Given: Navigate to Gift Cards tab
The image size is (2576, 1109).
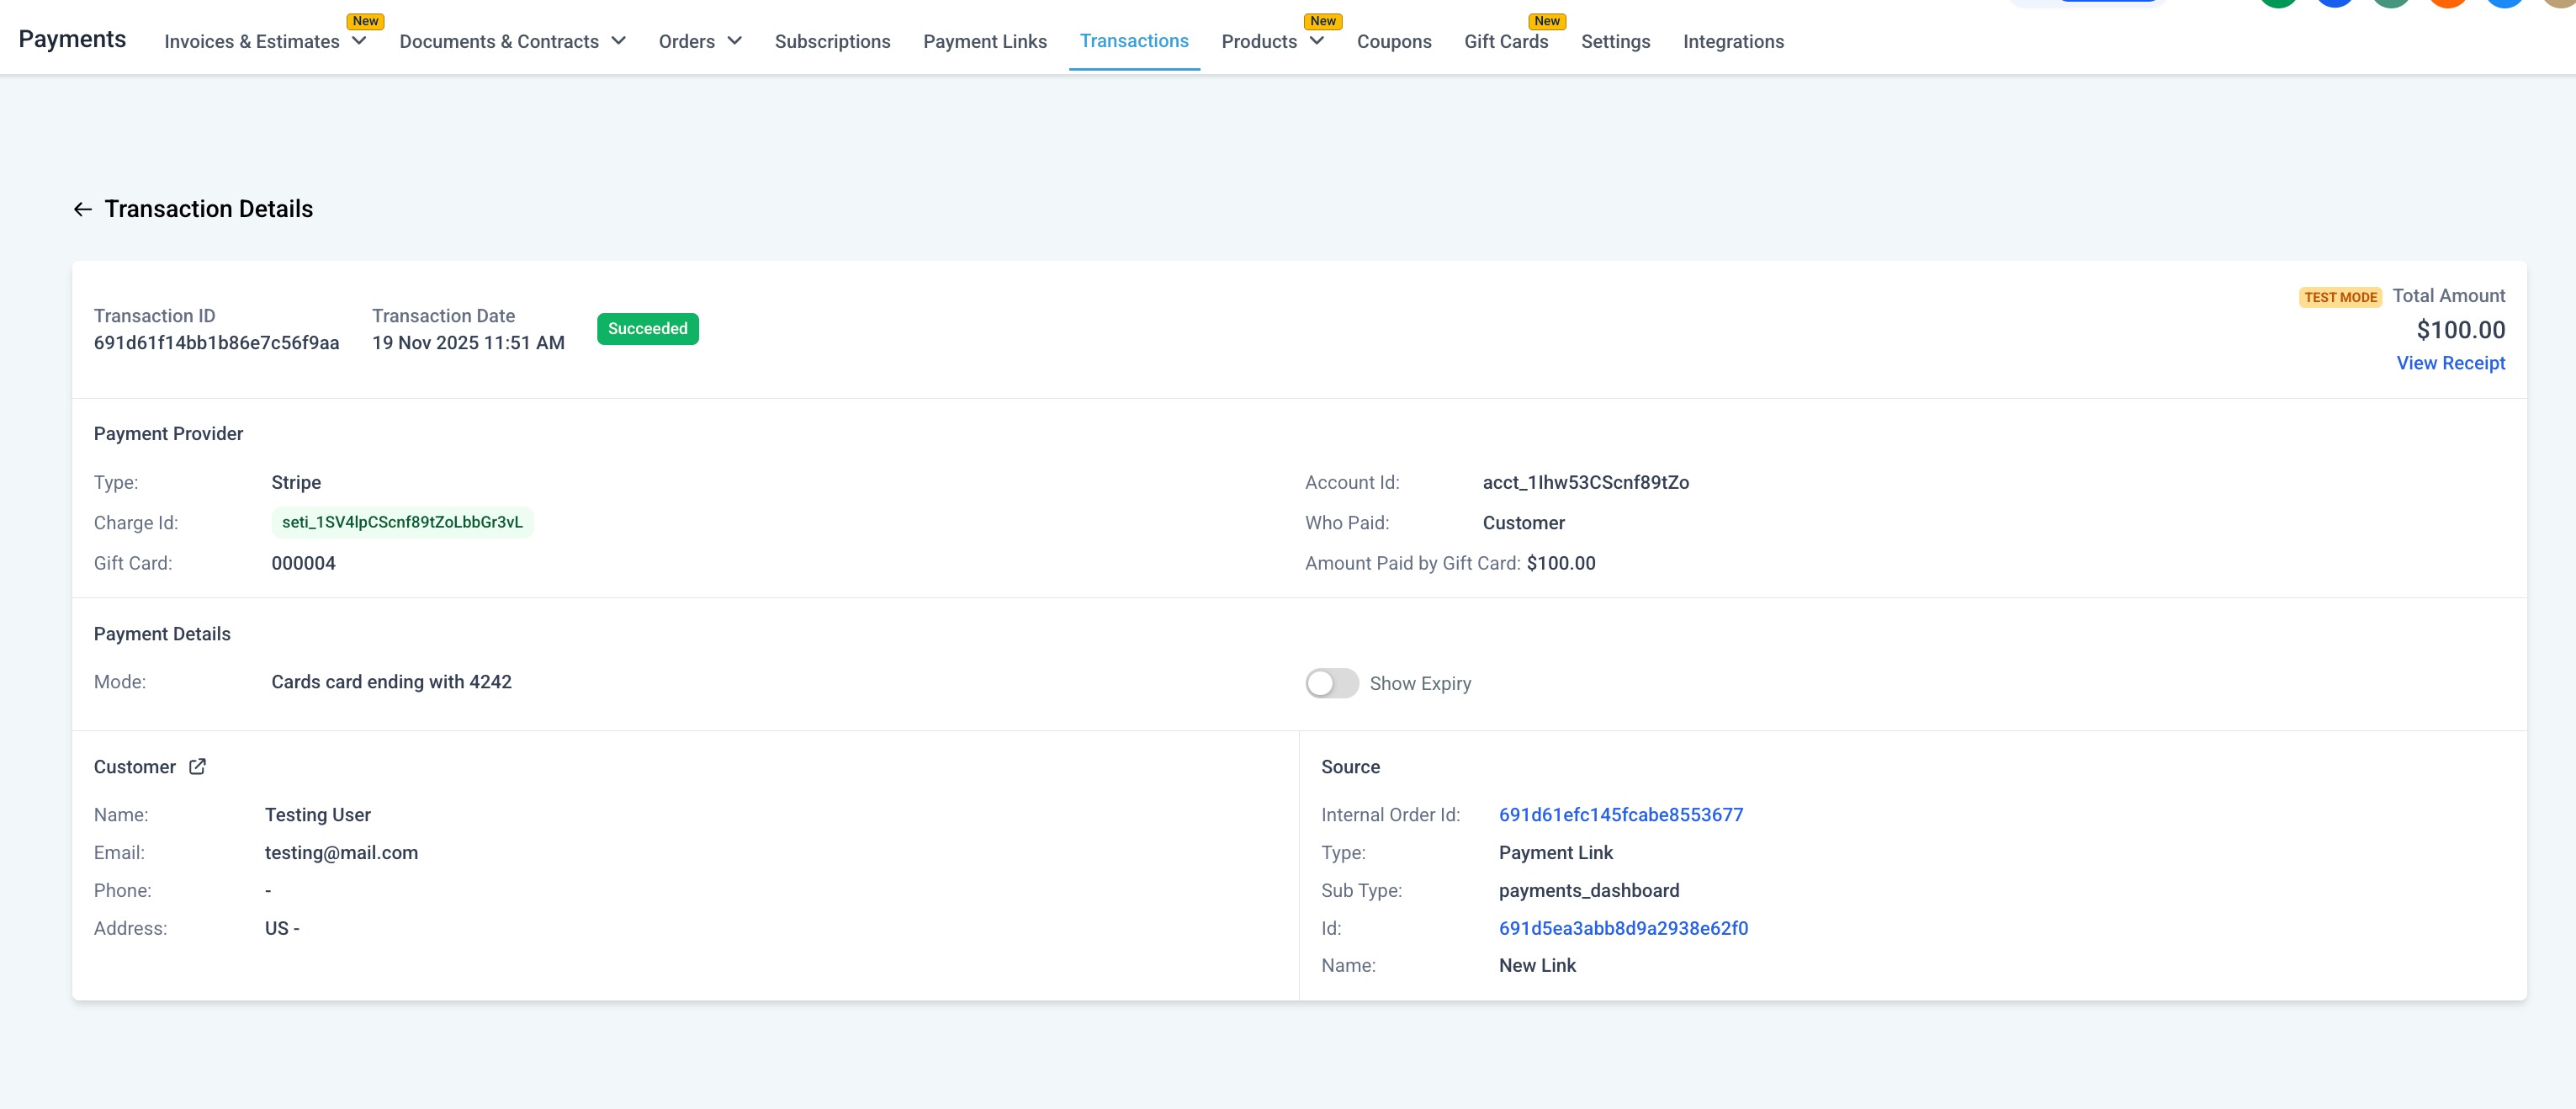Looking at the screenshot, I should tap(1505, 41).
